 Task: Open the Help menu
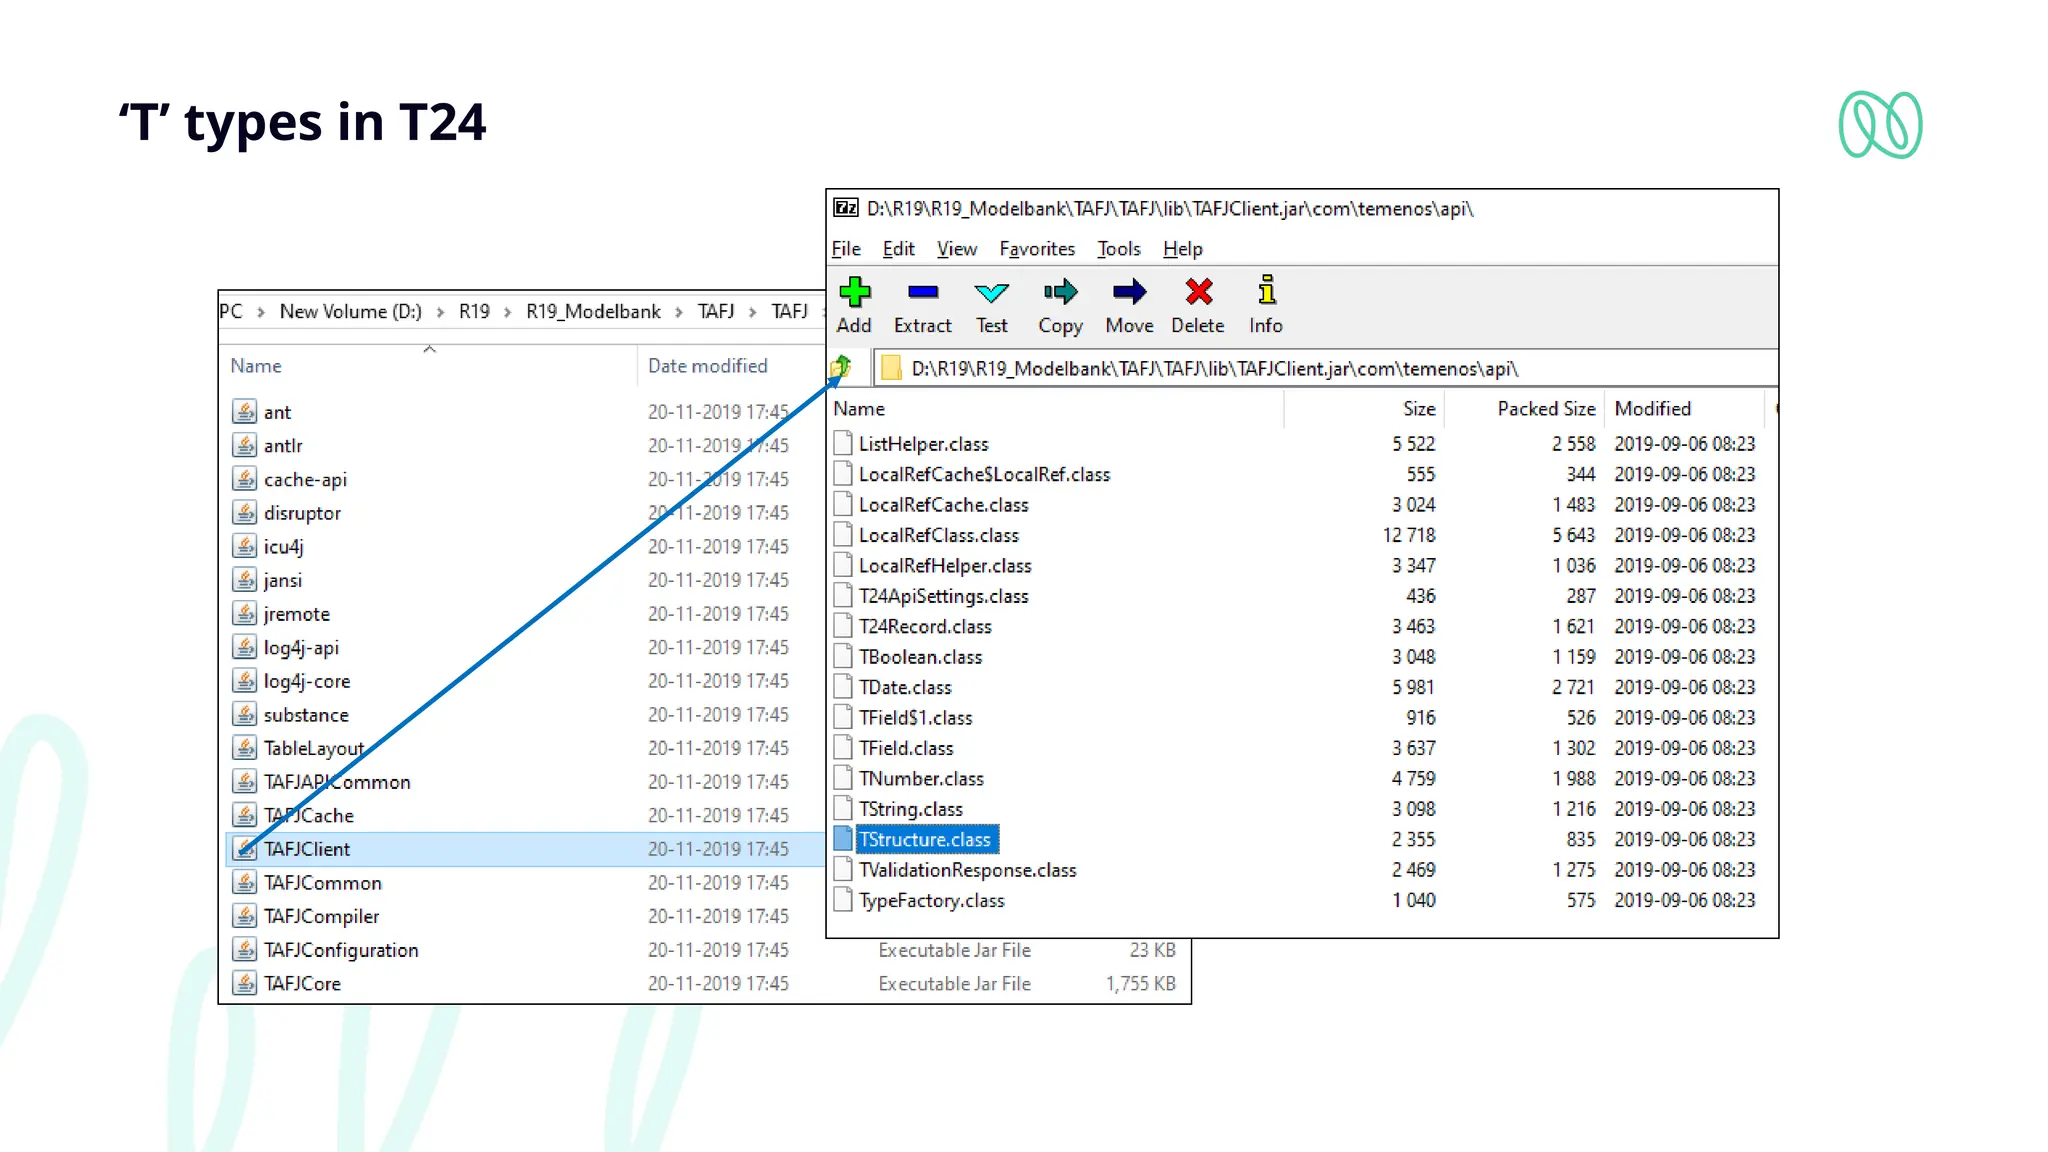pos(1182,249)
